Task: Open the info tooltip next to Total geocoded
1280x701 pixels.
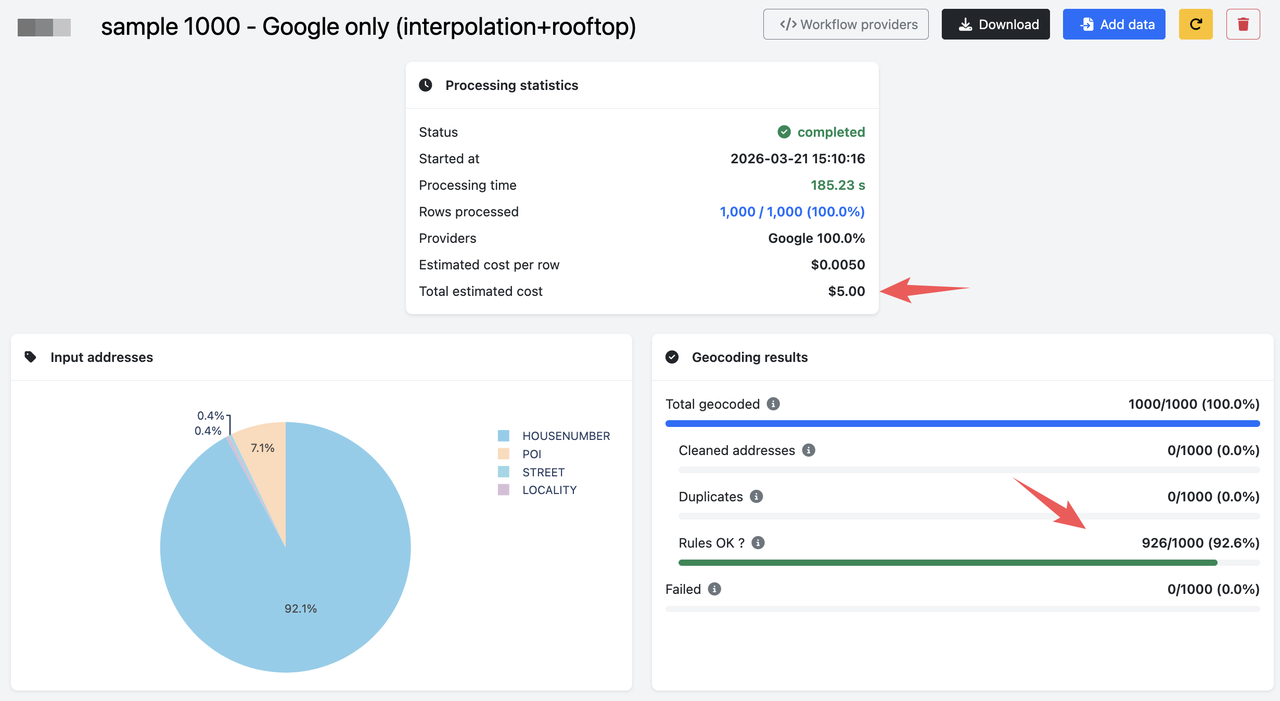Action: pos(772,404)
